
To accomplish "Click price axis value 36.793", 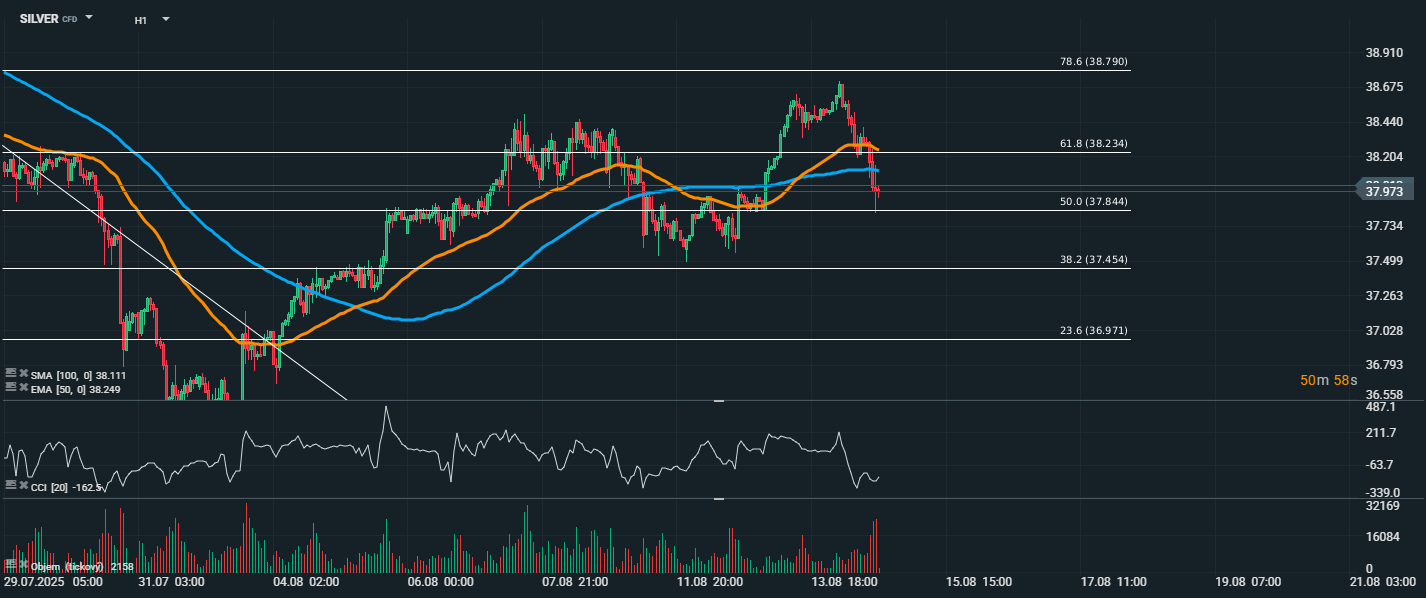I will click(1384, 365).
